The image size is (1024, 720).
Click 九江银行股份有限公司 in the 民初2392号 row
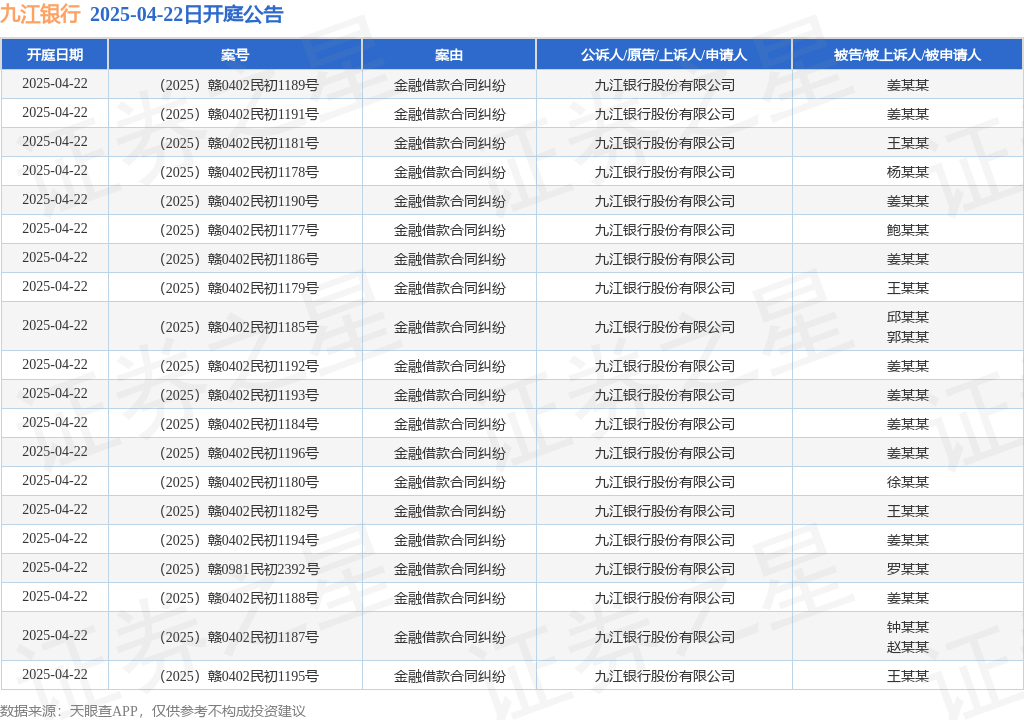pyautogui.click(x=665, y=569)
